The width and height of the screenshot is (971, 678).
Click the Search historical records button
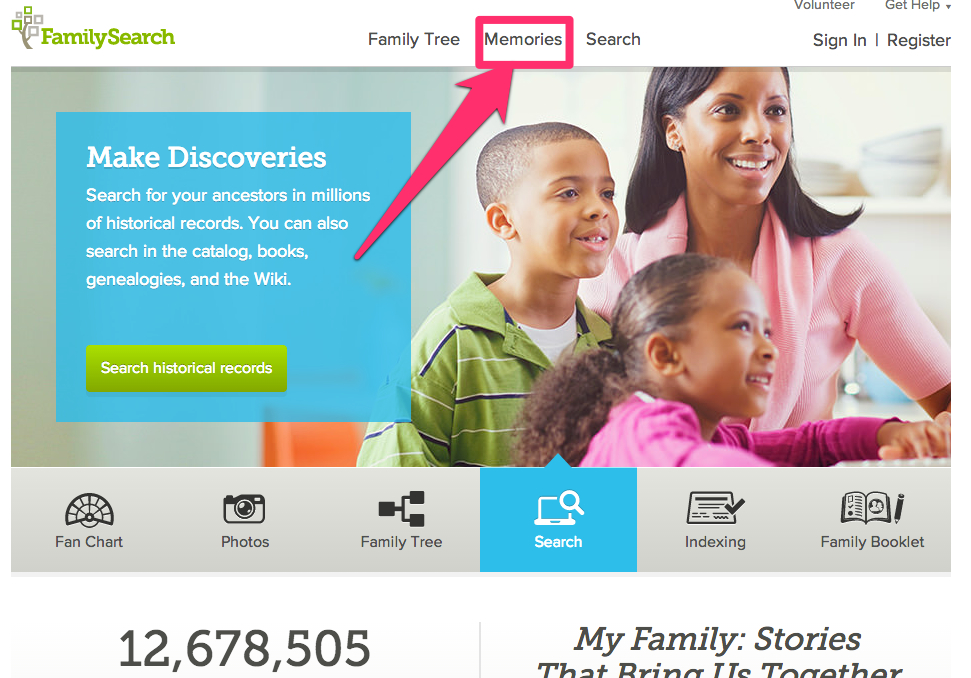(x=186, y=368)
